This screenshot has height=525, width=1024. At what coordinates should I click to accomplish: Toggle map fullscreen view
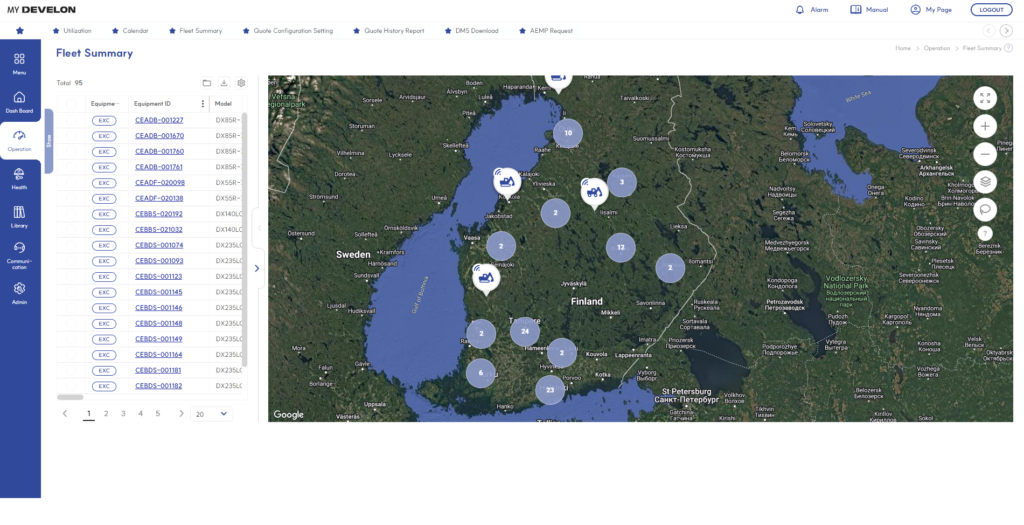coord(985,99)
